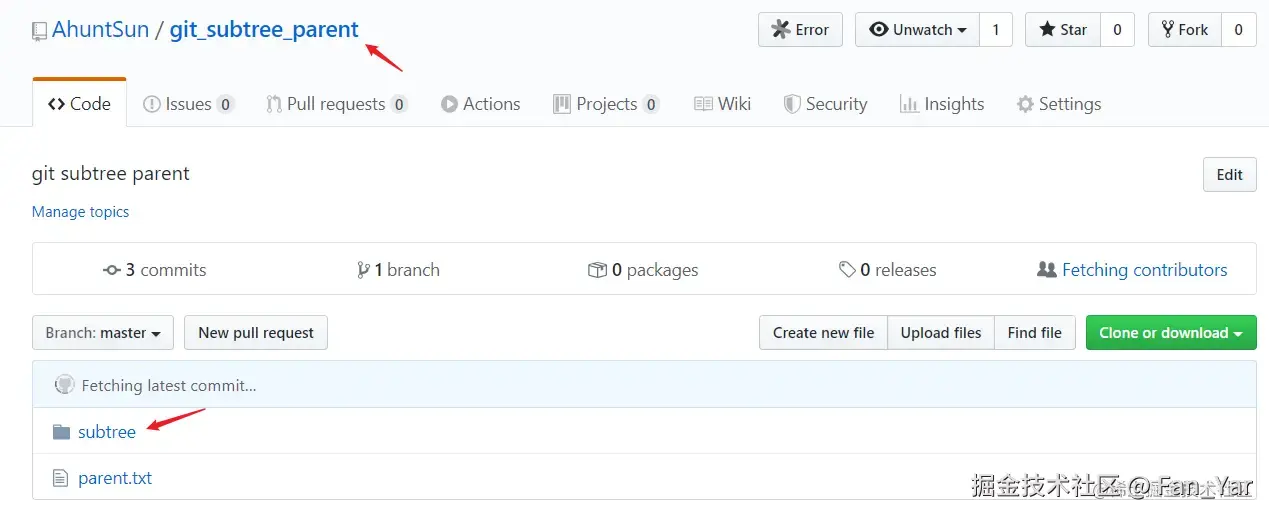
Task: Click the releases tag icon
Action: click(x=847, y=270)
